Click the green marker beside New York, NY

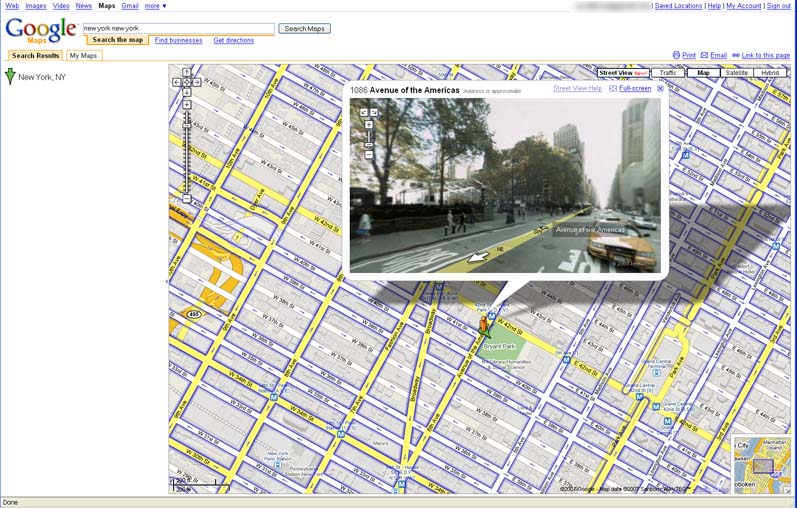tap(10, 76)
